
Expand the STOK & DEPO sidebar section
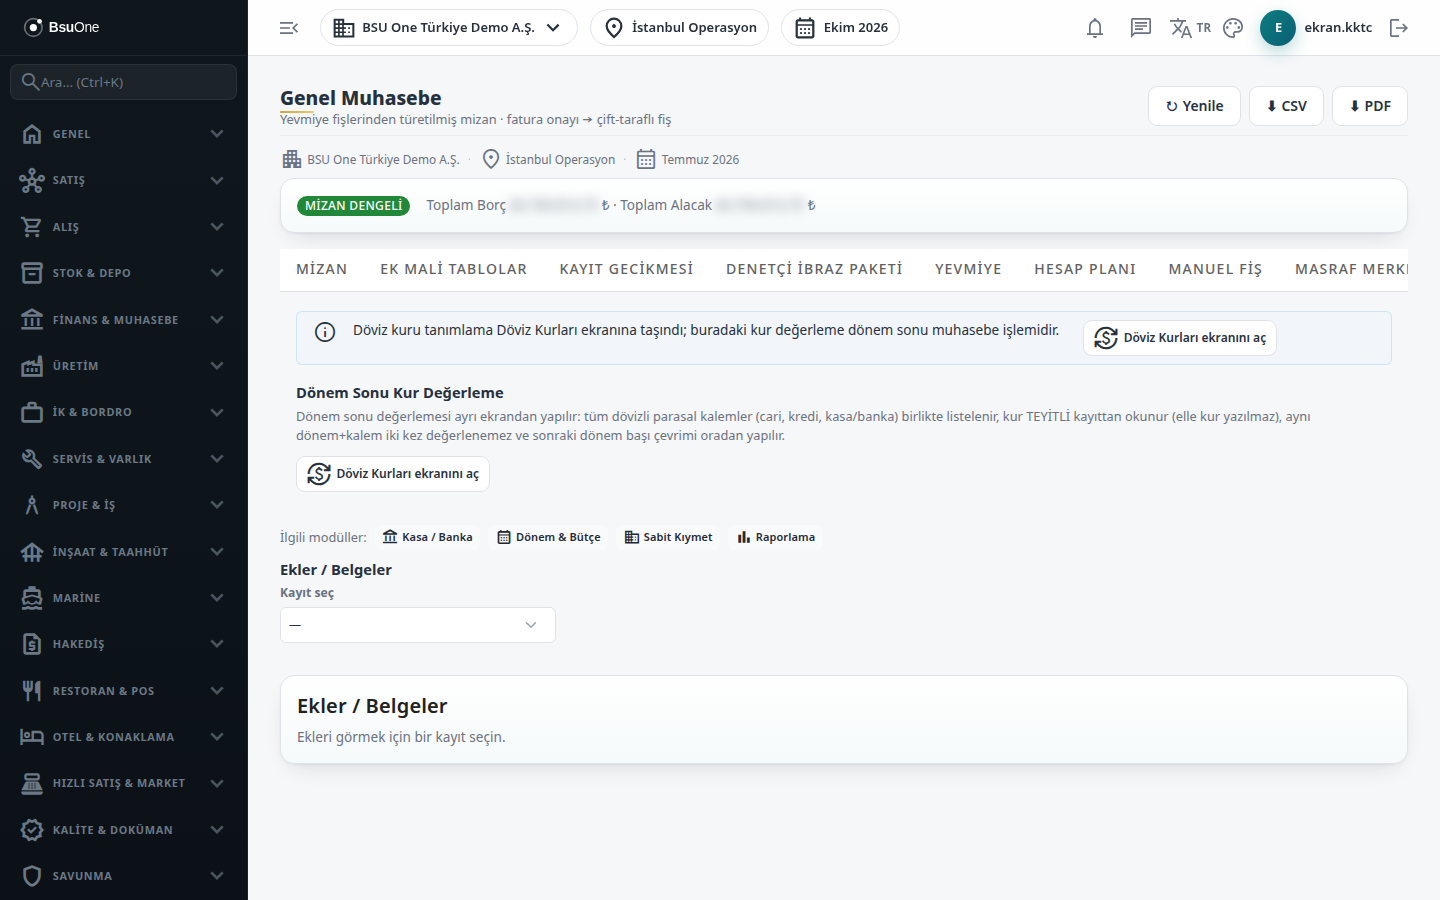(x=124, y=273)
